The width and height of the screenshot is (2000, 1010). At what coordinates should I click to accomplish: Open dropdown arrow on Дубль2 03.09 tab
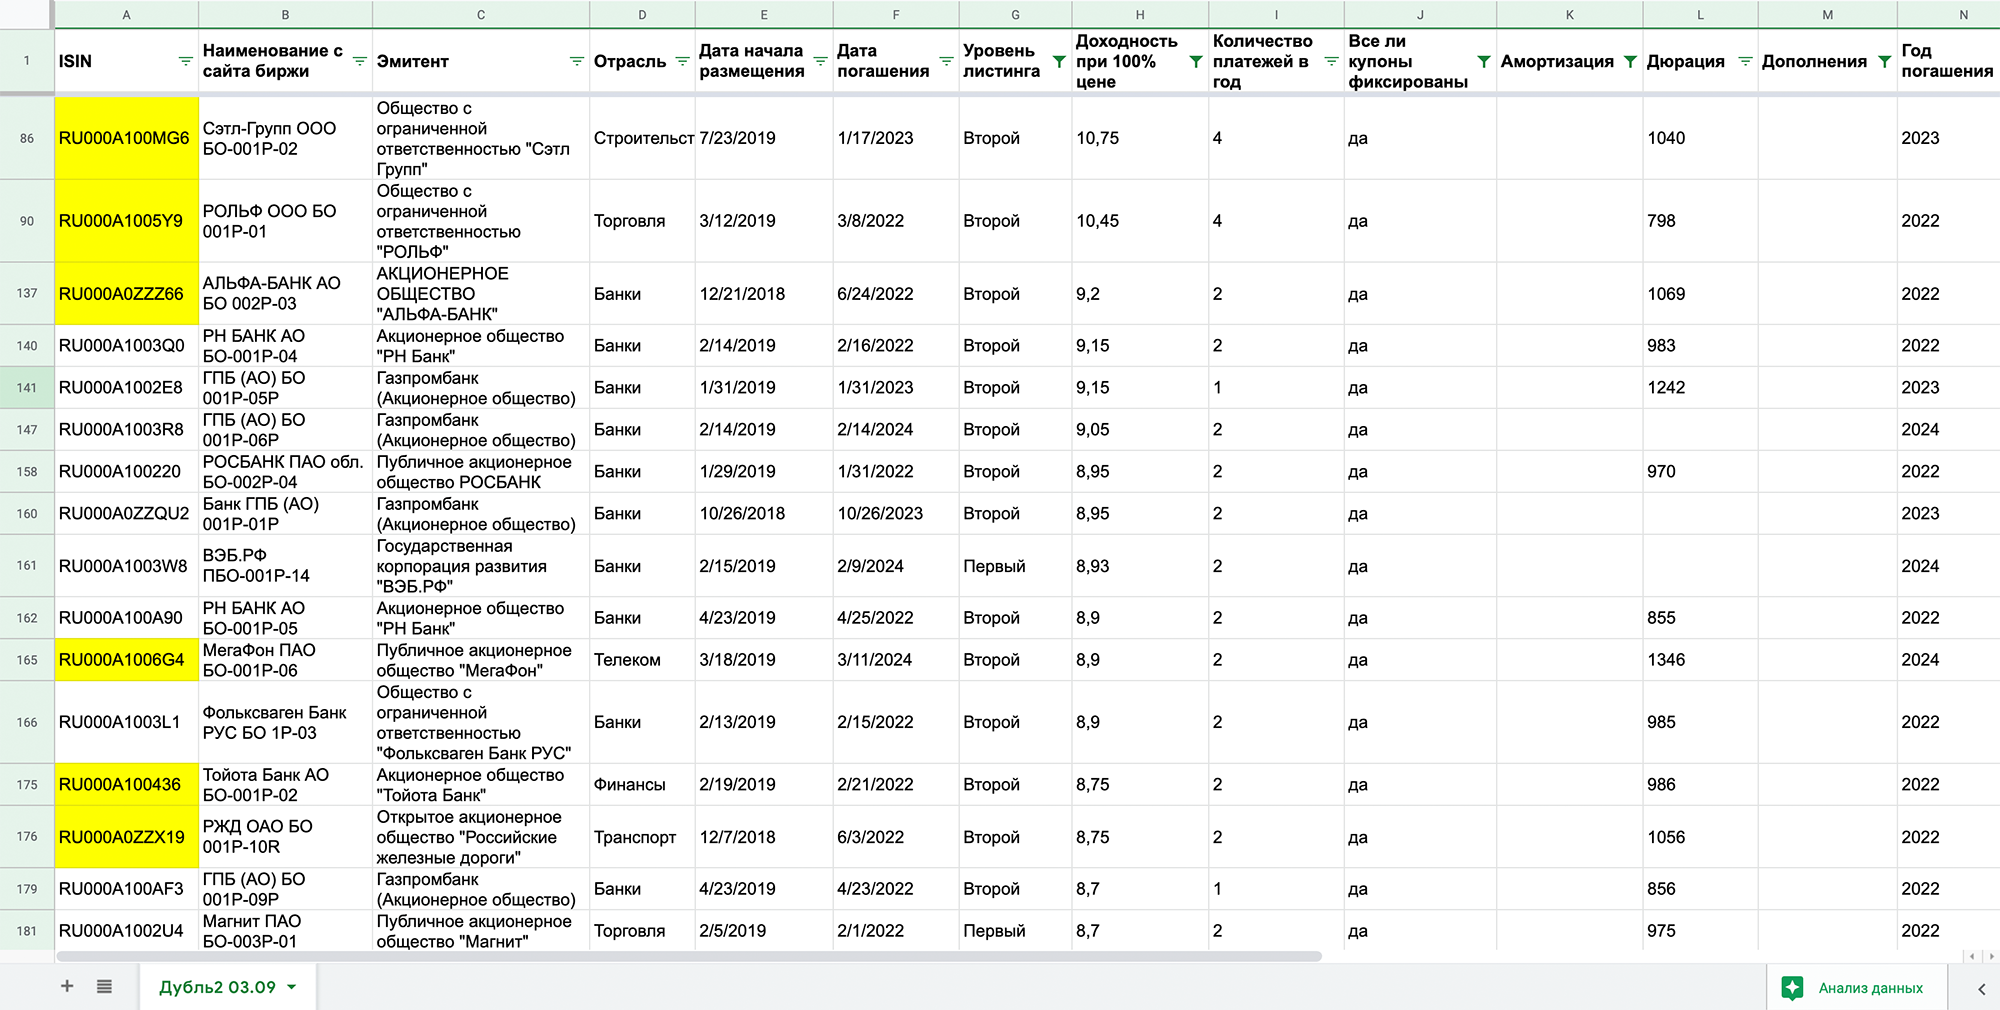click(x=292, y=987)
